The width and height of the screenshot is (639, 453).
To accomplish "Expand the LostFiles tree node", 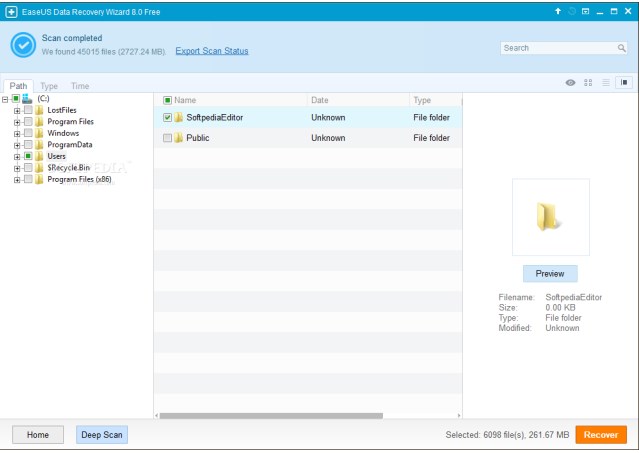I will tap(17, 111).
